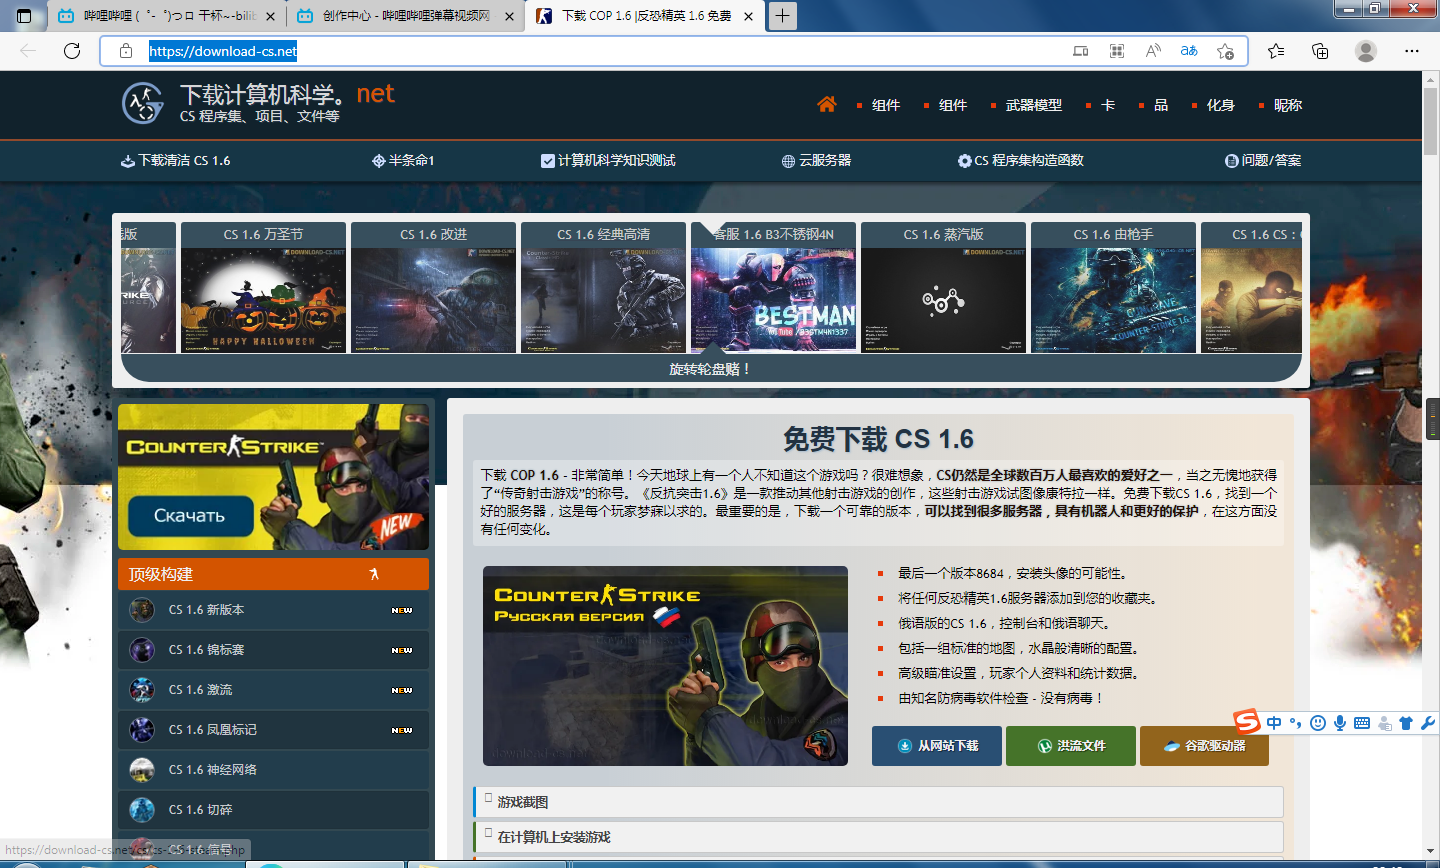Switch to the 哔哩哔哩 干杯 browser tab
The image size is (1440, 868).
pos(166,16)
